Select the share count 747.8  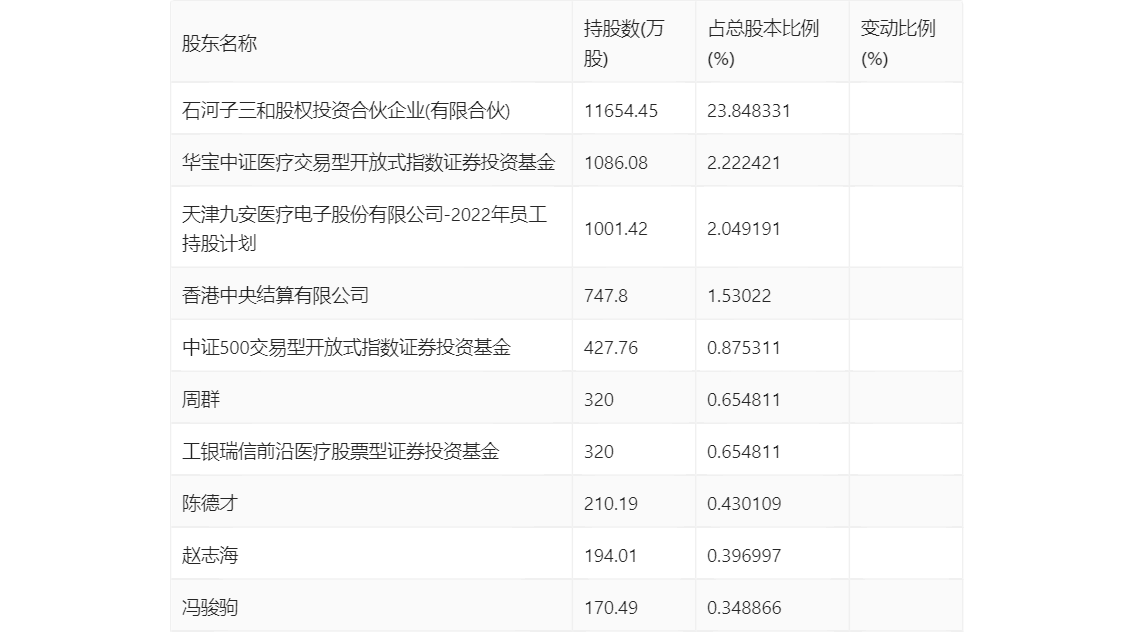point(605,296)
